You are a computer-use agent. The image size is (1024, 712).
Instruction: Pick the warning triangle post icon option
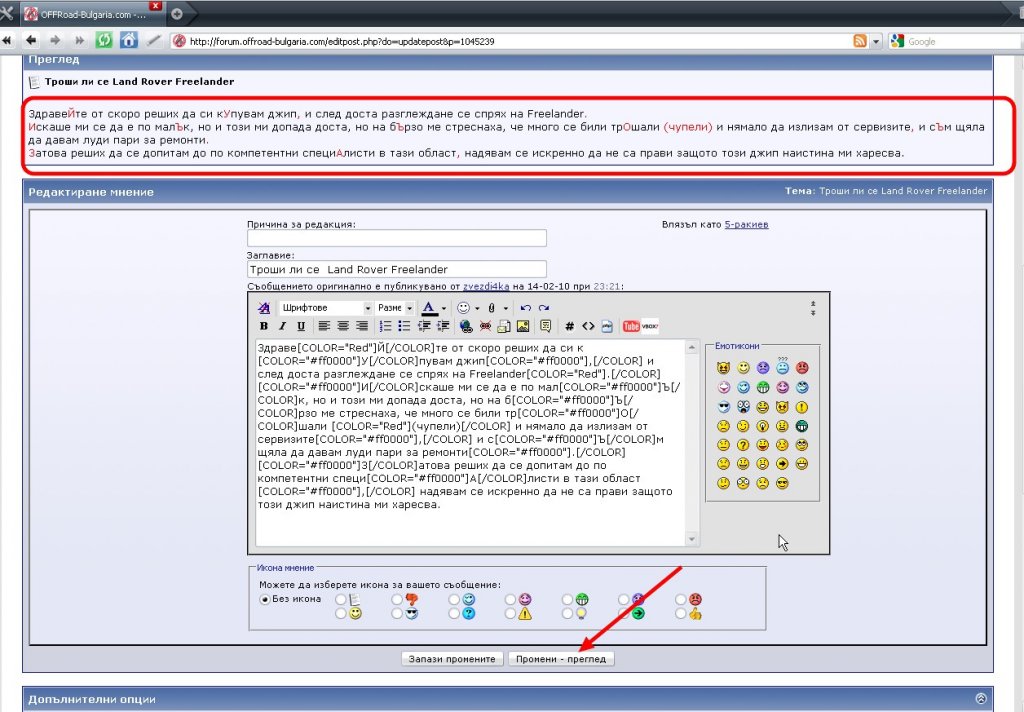(x=511, y=614)
